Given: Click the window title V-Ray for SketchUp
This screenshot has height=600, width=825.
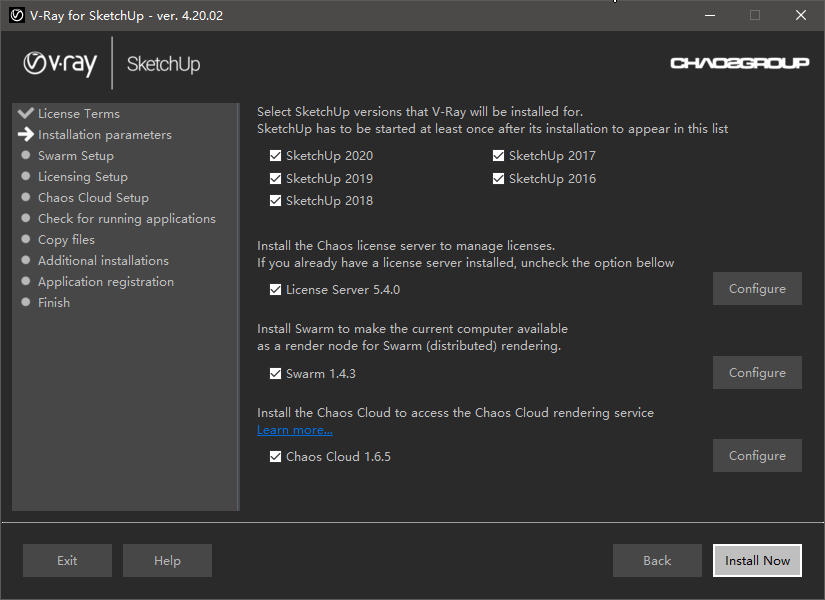Looking at the screenshot, I should click(126, 16).
